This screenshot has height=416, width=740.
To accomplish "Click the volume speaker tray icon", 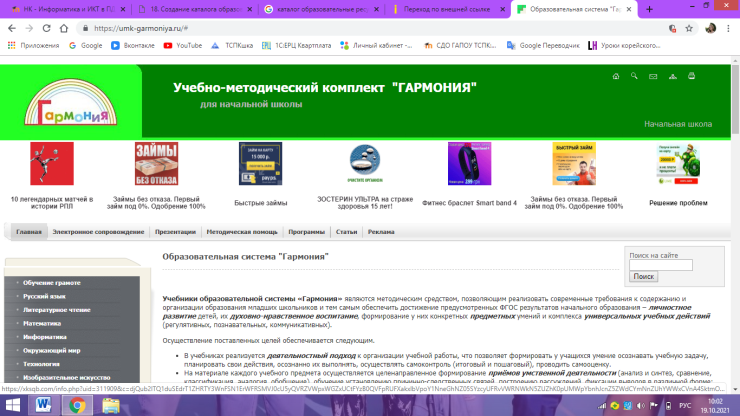I will tap(640, 406).
